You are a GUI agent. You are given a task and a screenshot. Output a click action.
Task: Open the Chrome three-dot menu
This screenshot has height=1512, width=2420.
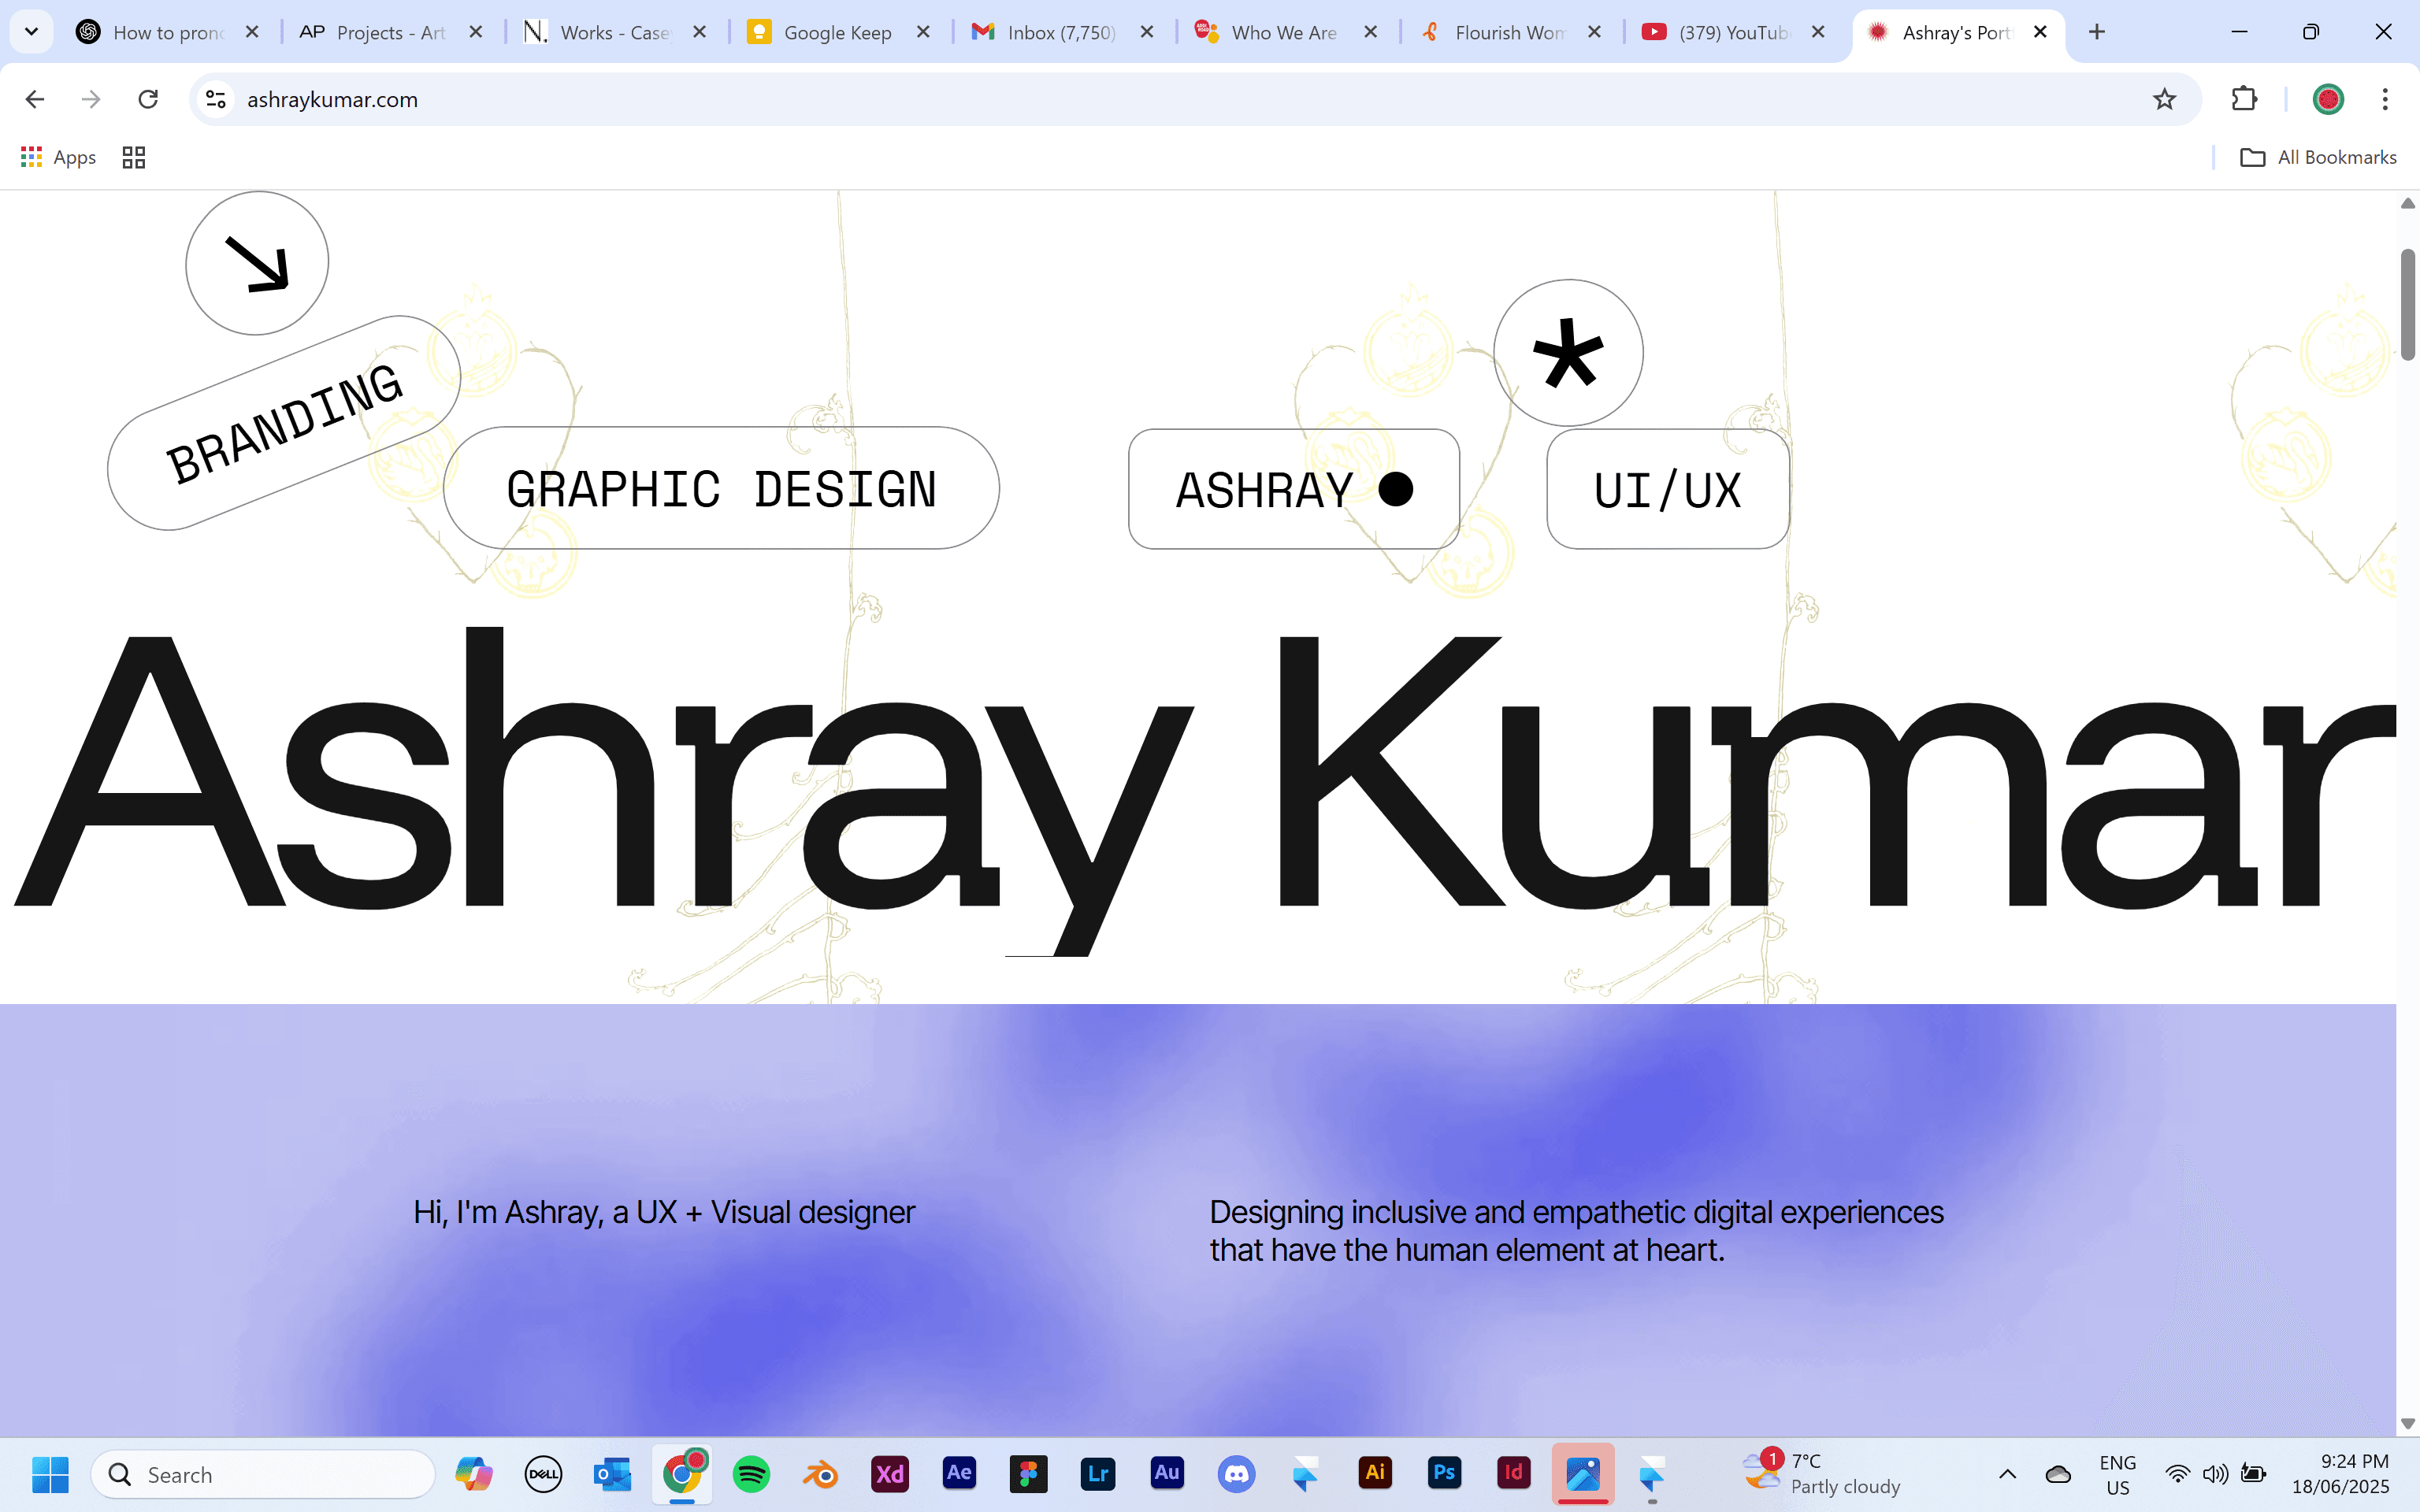coord(2386,99)
